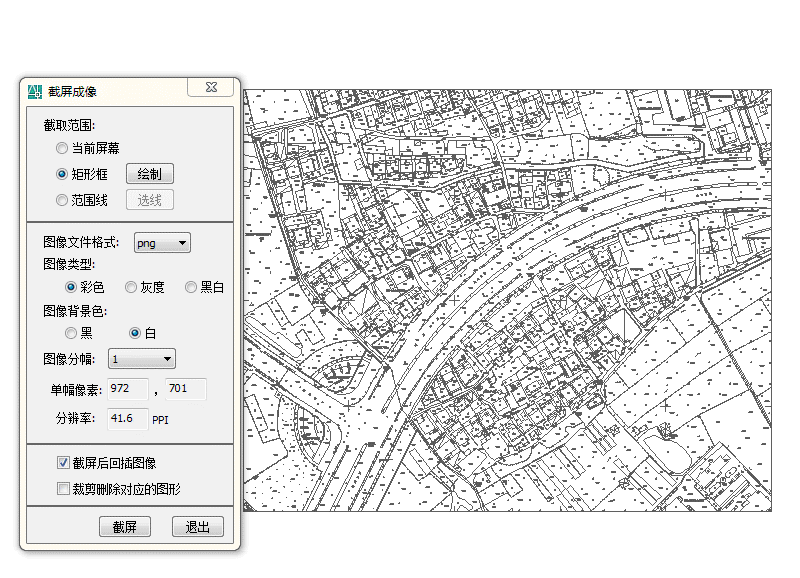This screenshot has height=578, width=800.
Task: Click the PPI unit text
Action: point(160,420)
